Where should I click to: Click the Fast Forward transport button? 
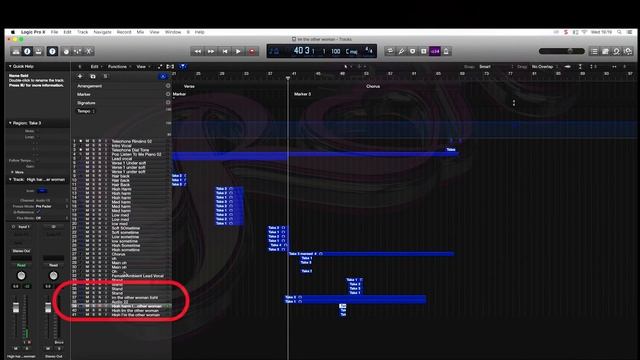tap(211, 51)
